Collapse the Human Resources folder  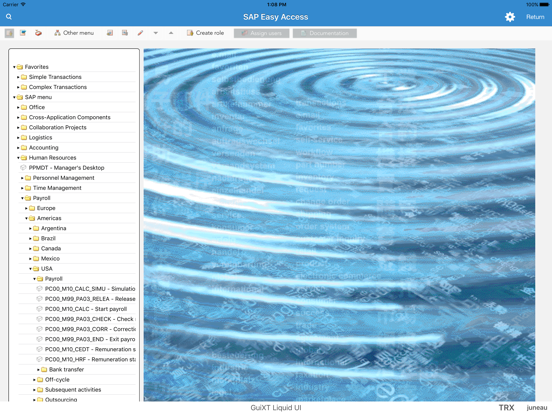18,158
